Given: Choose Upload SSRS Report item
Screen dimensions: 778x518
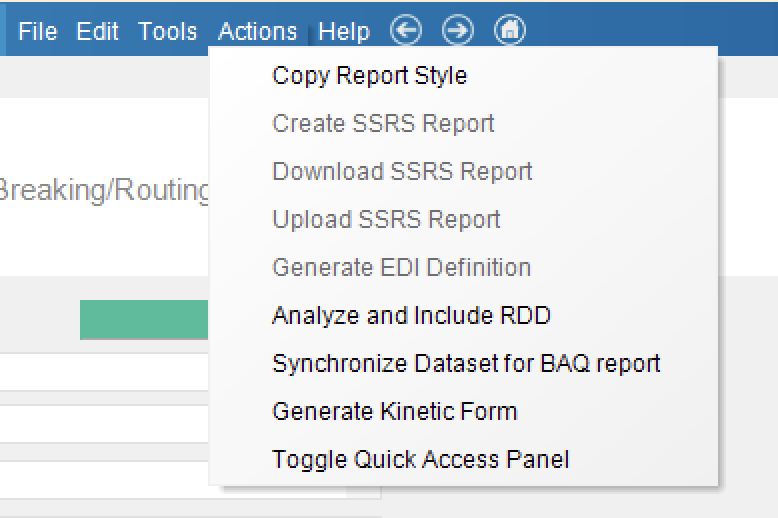Looking at the screenshot, I should click(386, 219).
